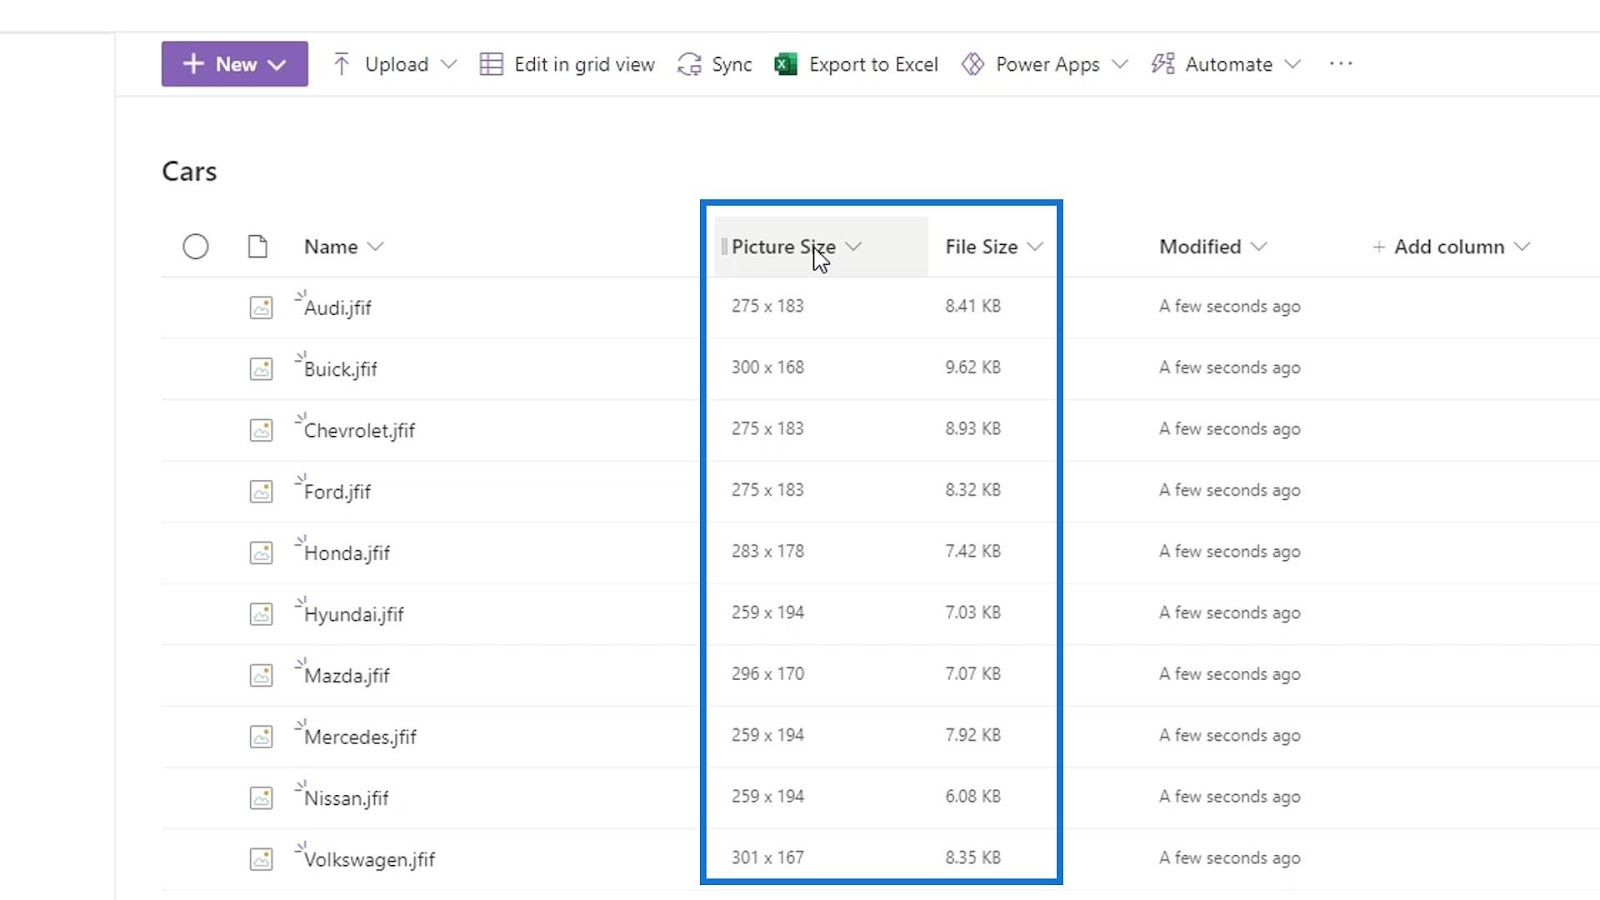Open the Automate menu
Screen dimensions: 1600x900
pos(1225,64)
